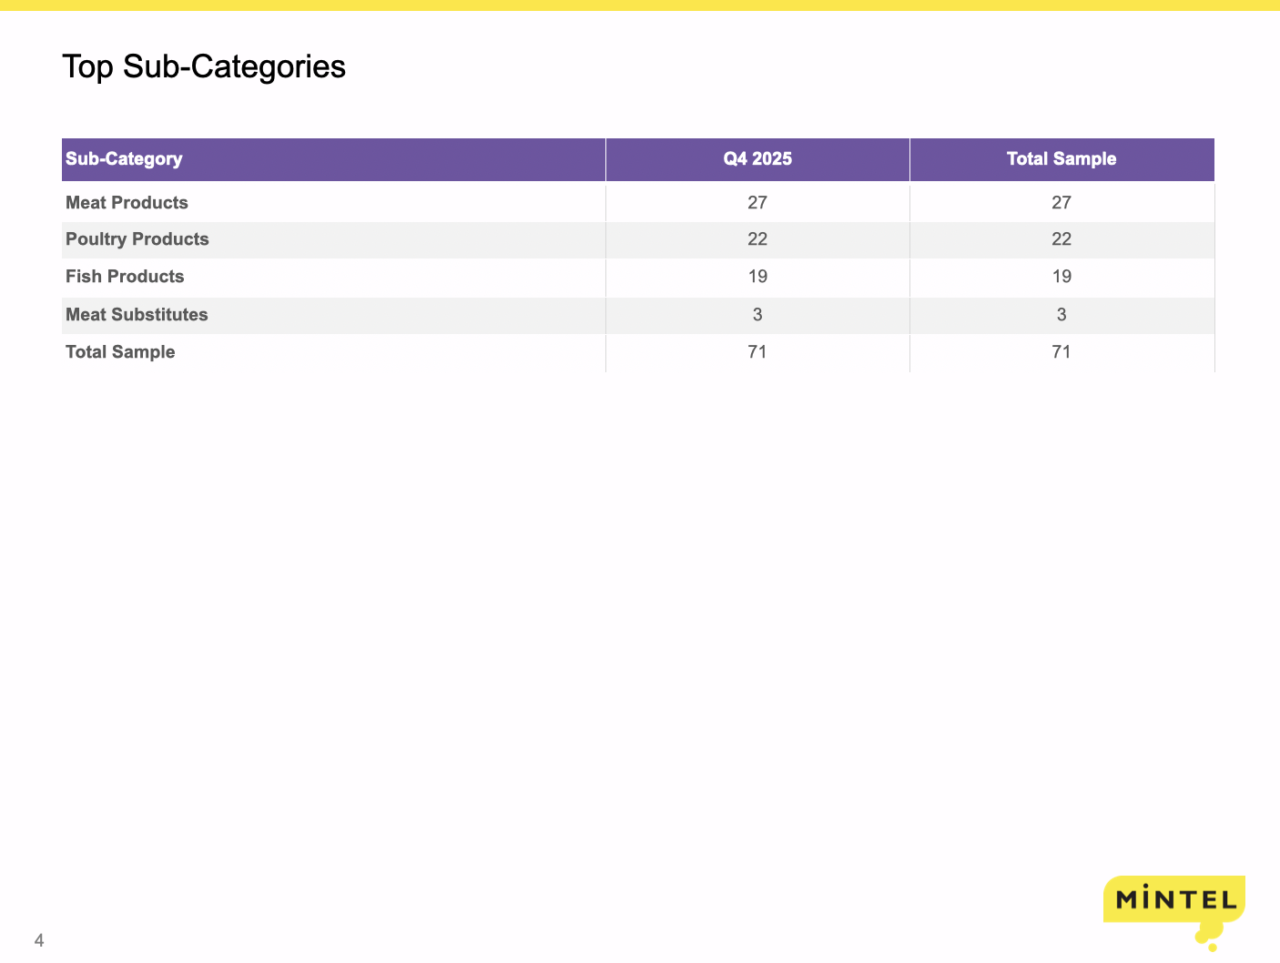Click Total Sample row value under Q4 2025
The image size is (1280, 963).
pyautogui.click(x=757, y=352)
